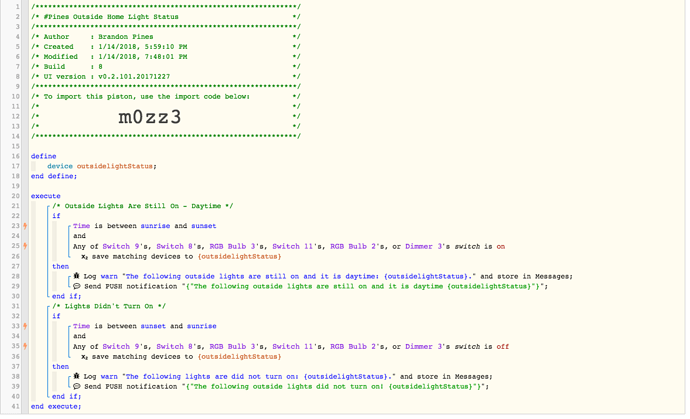This screenshot has width=690, height=419.
Task: Click the lightning bolt icon on line 35
Action: click(x=26, y=346)
